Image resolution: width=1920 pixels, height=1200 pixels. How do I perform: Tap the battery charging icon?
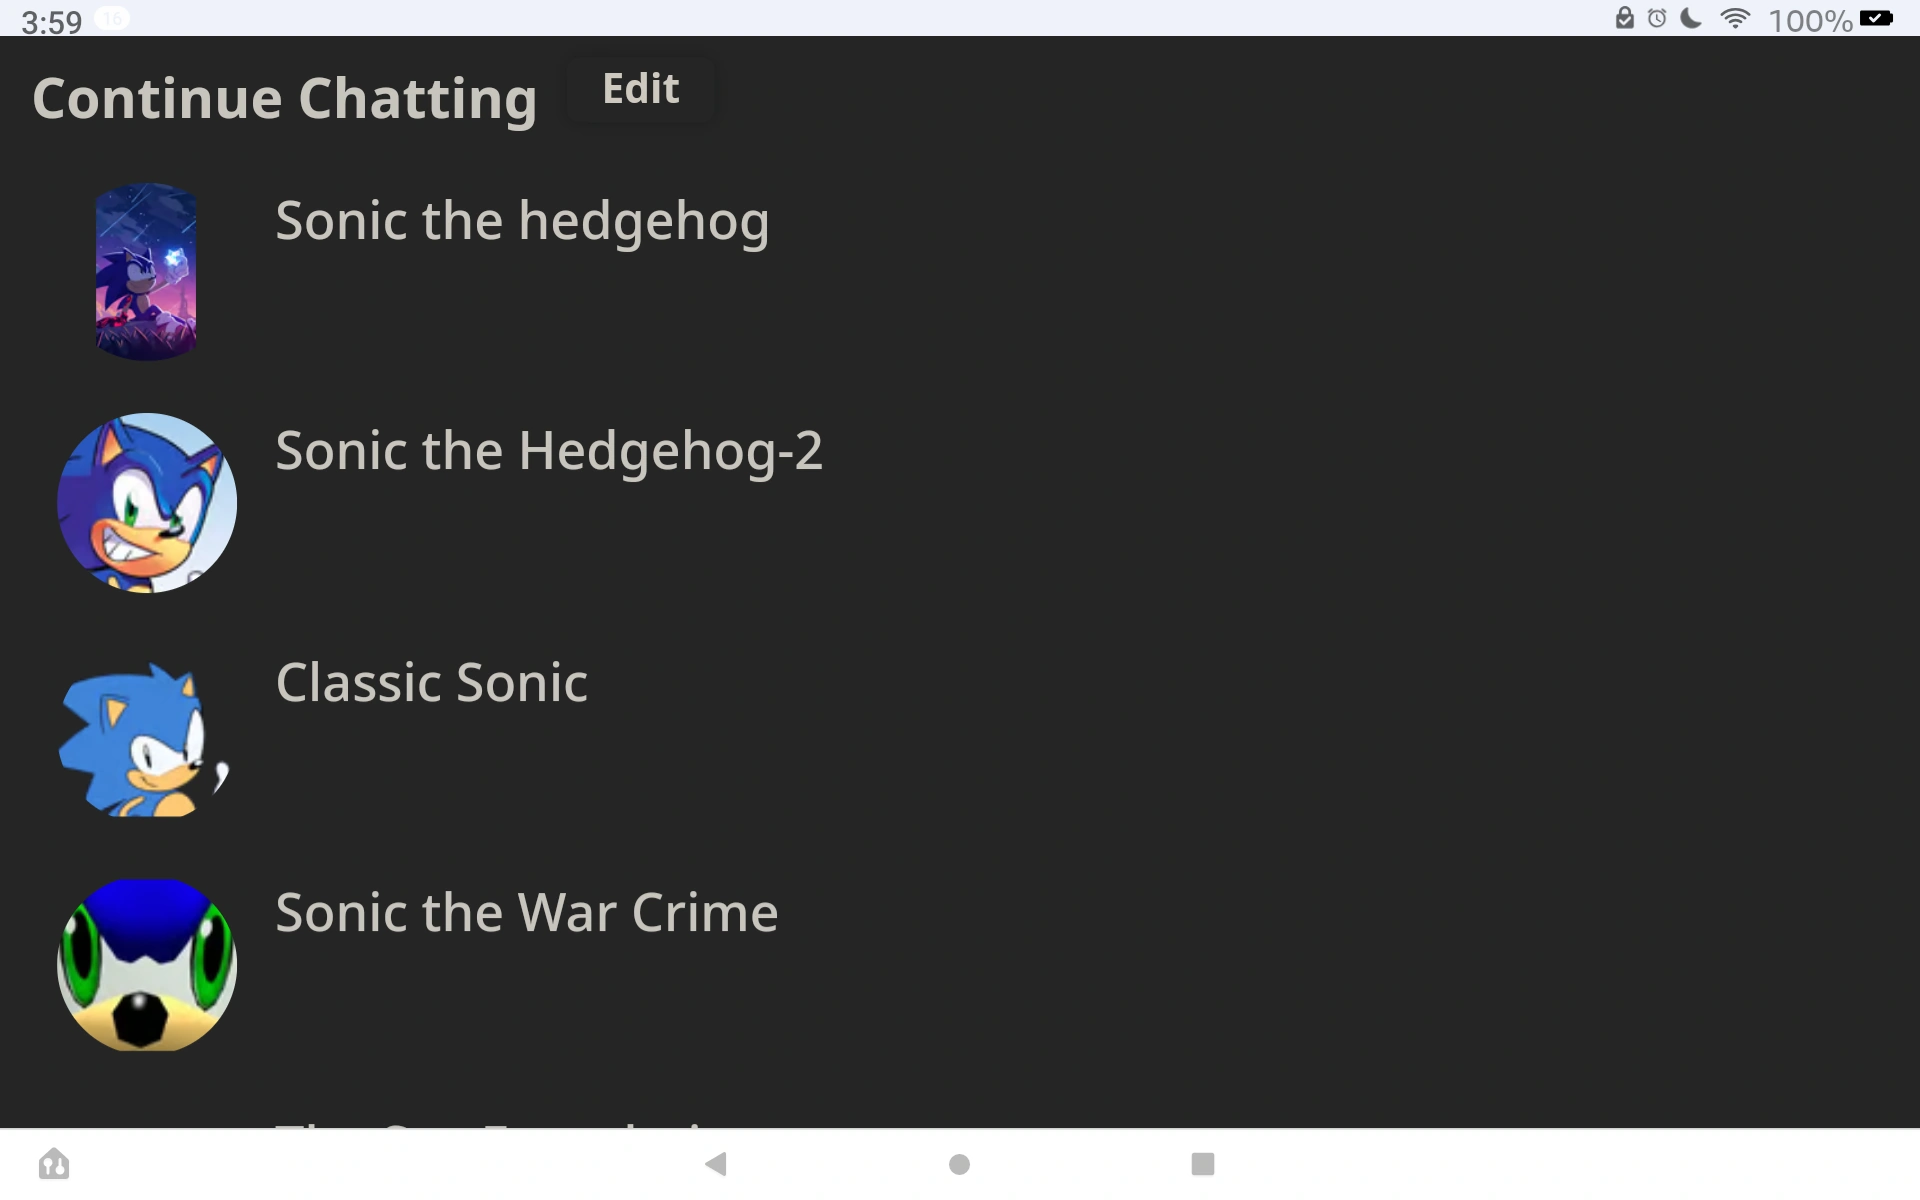pos(1876,18)
